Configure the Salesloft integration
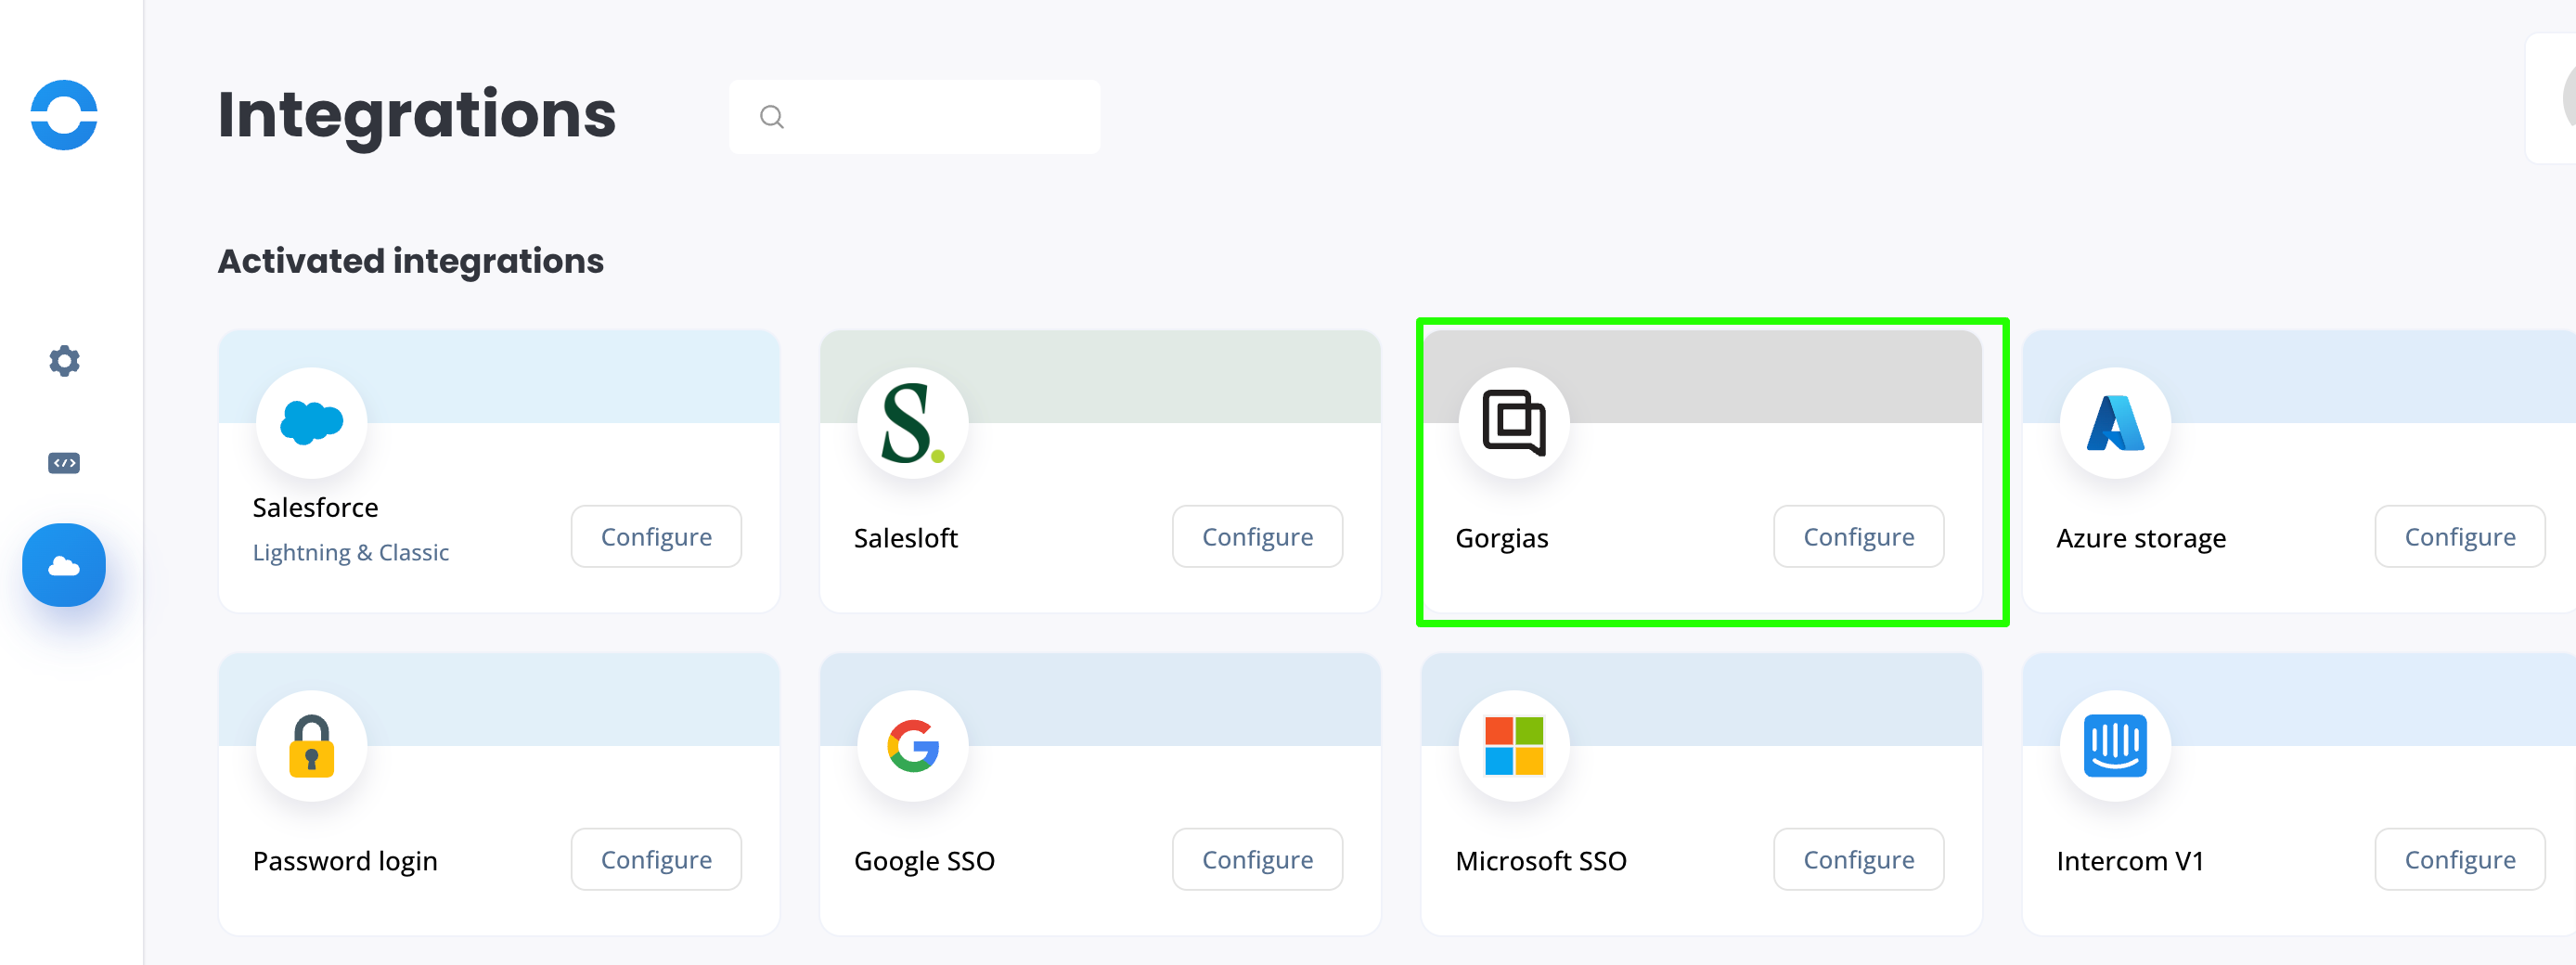 [x=1257, y=537]
